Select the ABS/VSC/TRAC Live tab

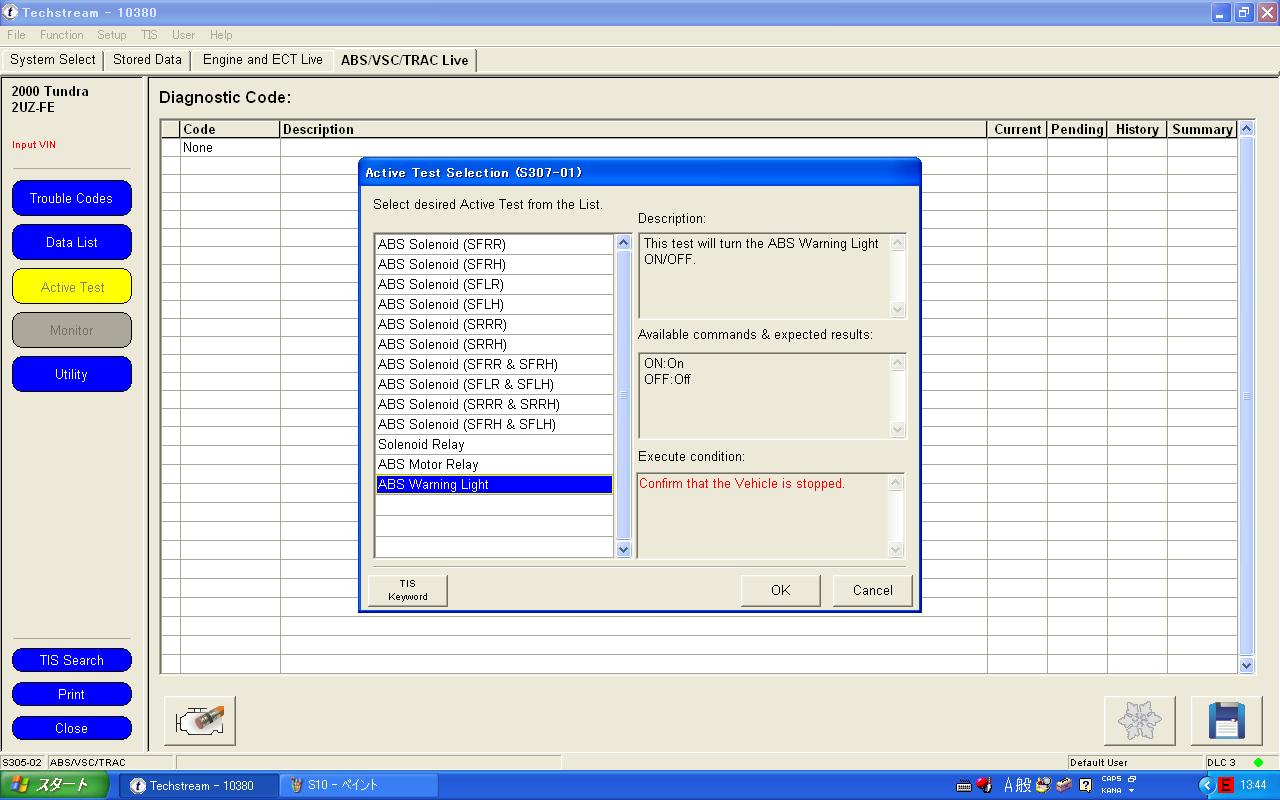[x=405, y=60]
